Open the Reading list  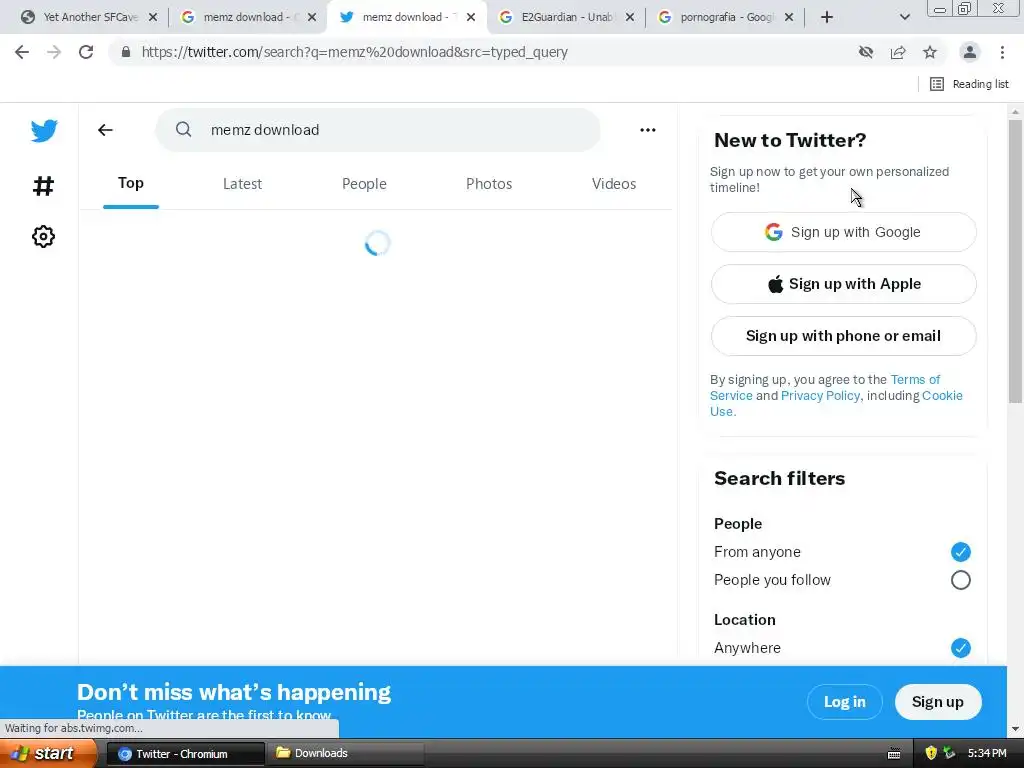pos(969,84)
